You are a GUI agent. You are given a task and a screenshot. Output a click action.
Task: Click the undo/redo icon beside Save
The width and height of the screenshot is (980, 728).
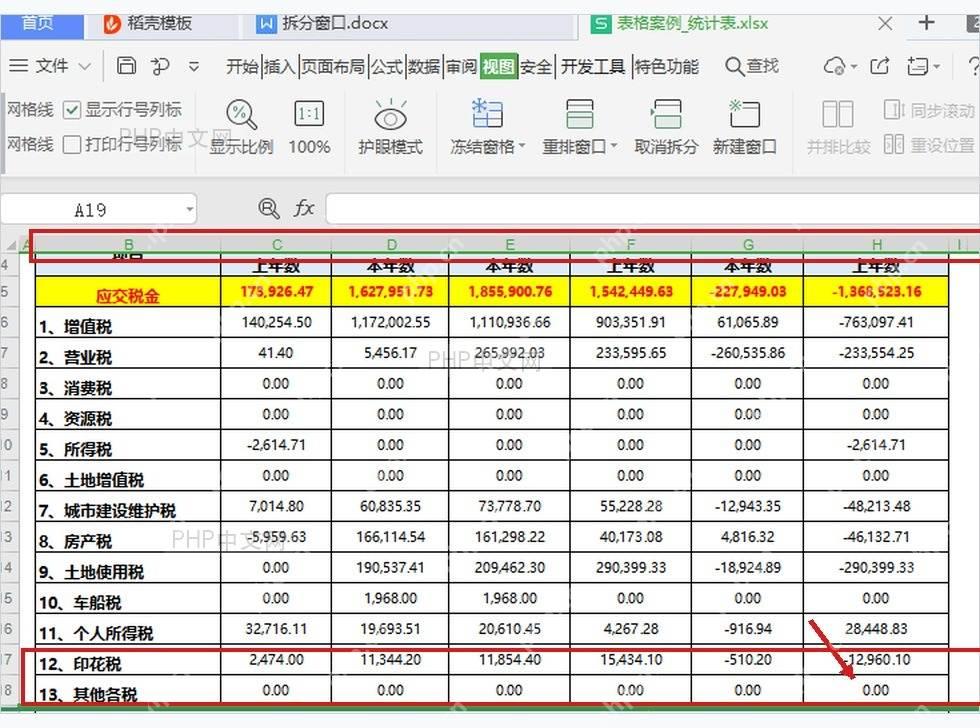[160, 66]
